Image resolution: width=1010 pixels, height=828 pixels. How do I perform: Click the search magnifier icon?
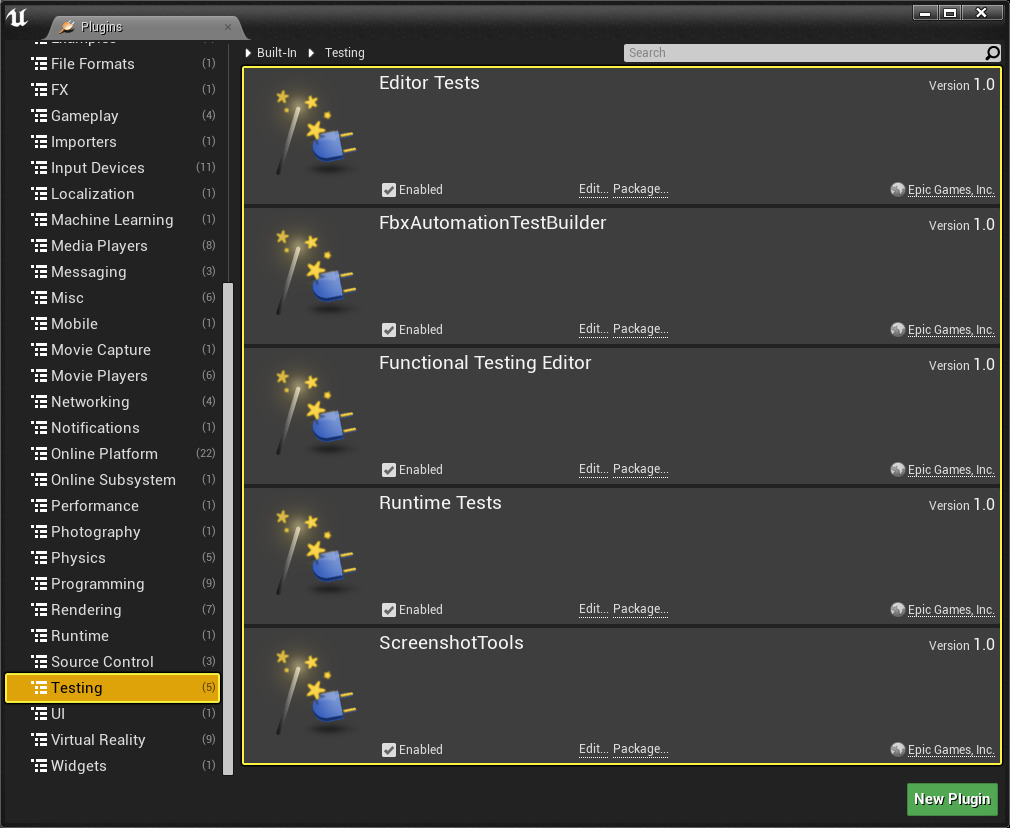tap(990, 52)
